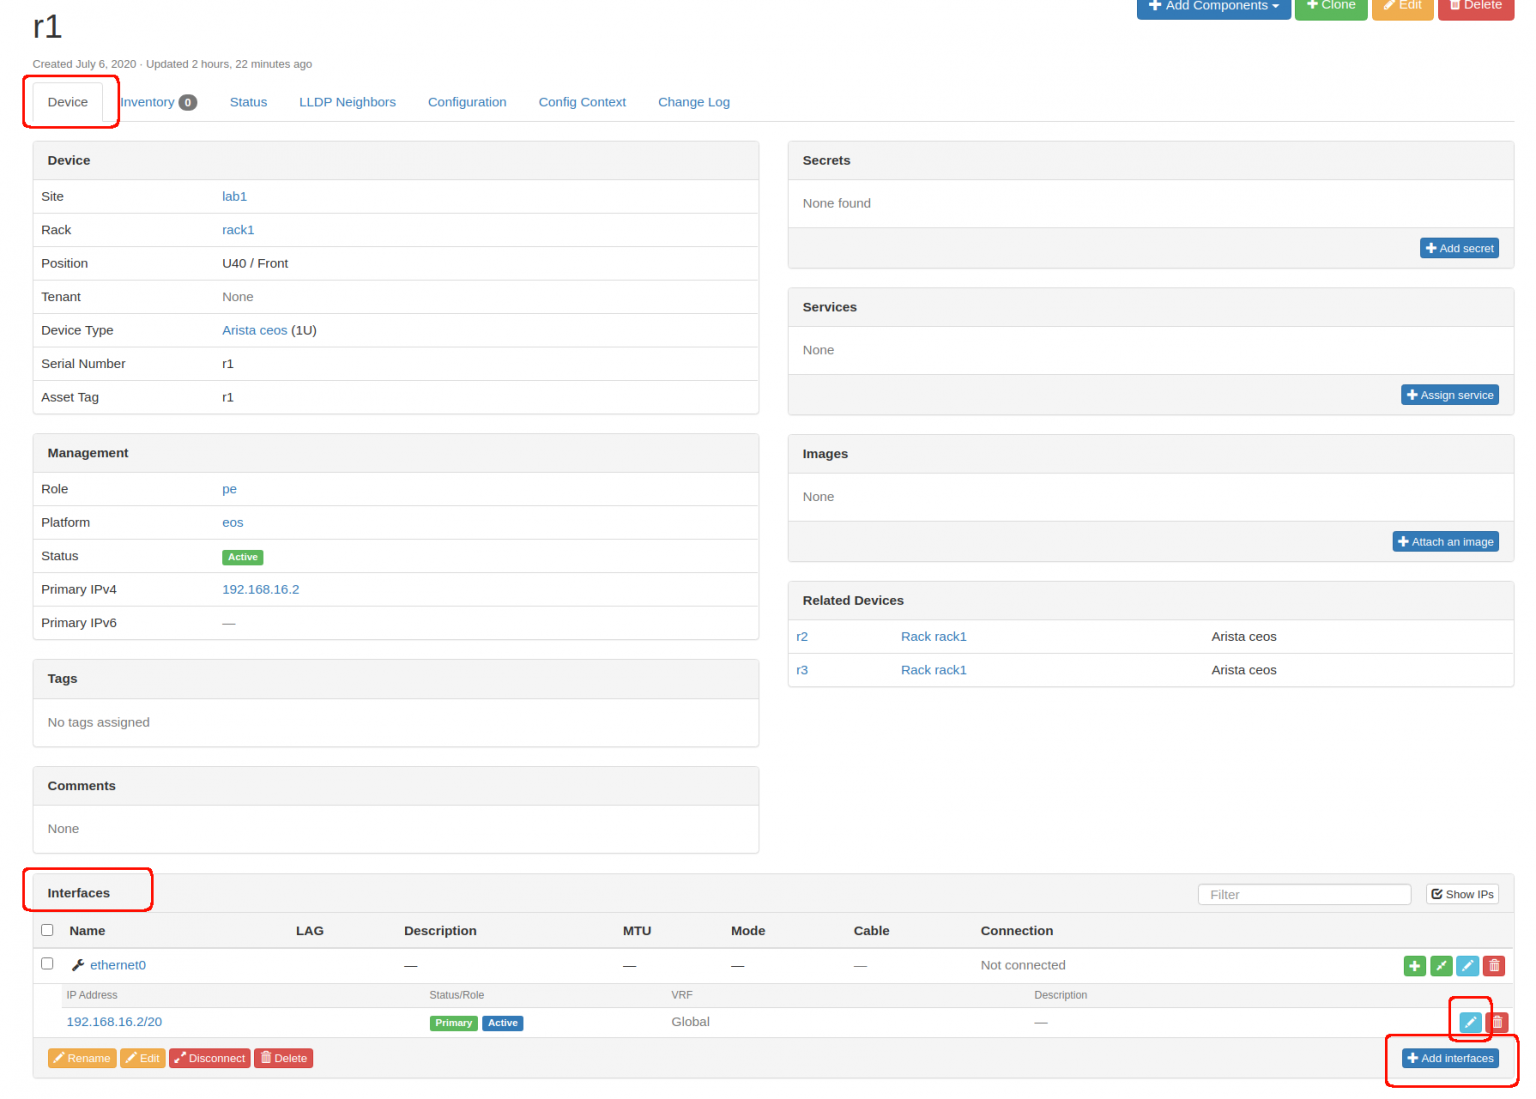
Task: Delete IP 192.168.16.2/20 via its trash icon
Action: click(1497, 1022)
